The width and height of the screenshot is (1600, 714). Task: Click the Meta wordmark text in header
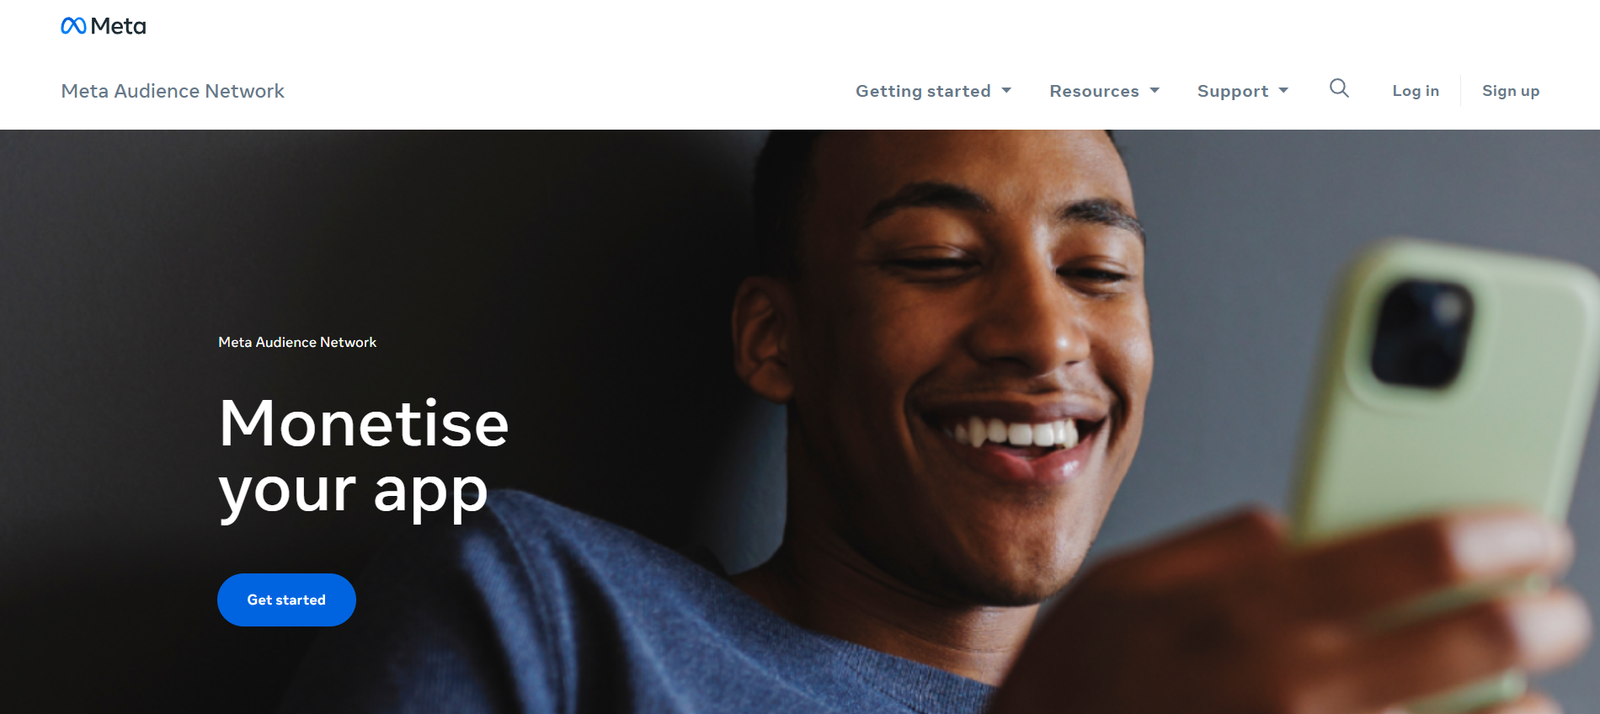pyautogui.click(x=118, y=26)
